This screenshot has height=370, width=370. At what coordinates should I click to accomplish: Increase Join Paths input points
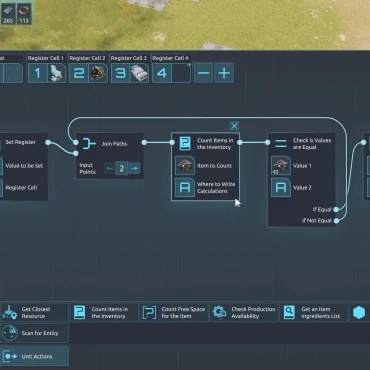tap(134, 168)
